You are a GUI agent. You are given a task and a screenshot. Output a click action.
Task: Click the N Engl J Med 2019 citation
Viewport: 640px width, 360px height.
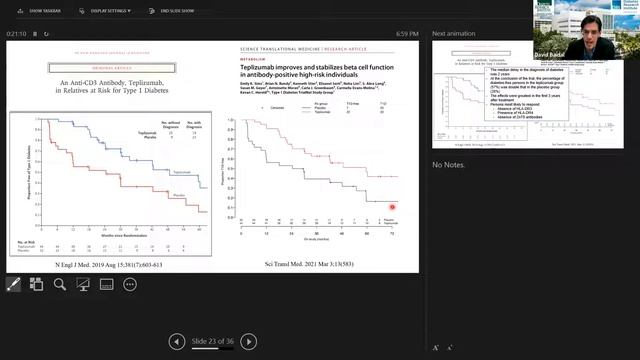(109, 265)
